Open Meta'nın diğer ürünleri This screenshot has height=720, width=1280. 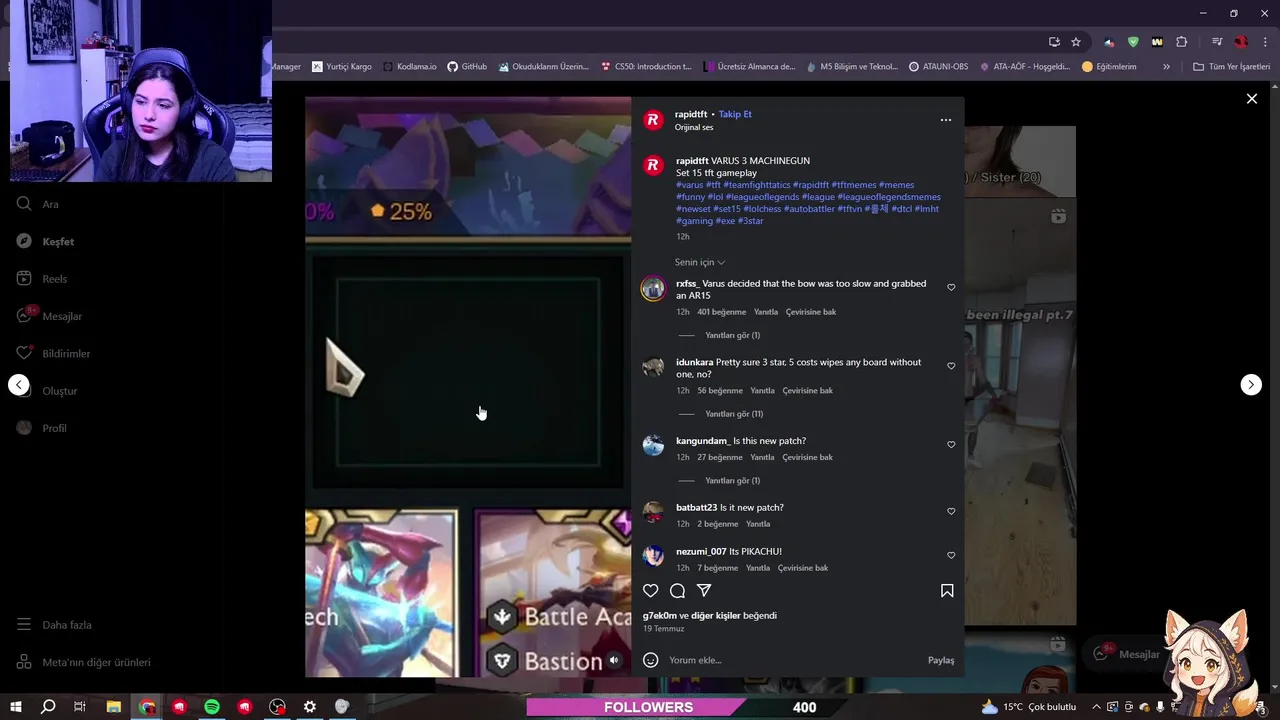point(83,662)
